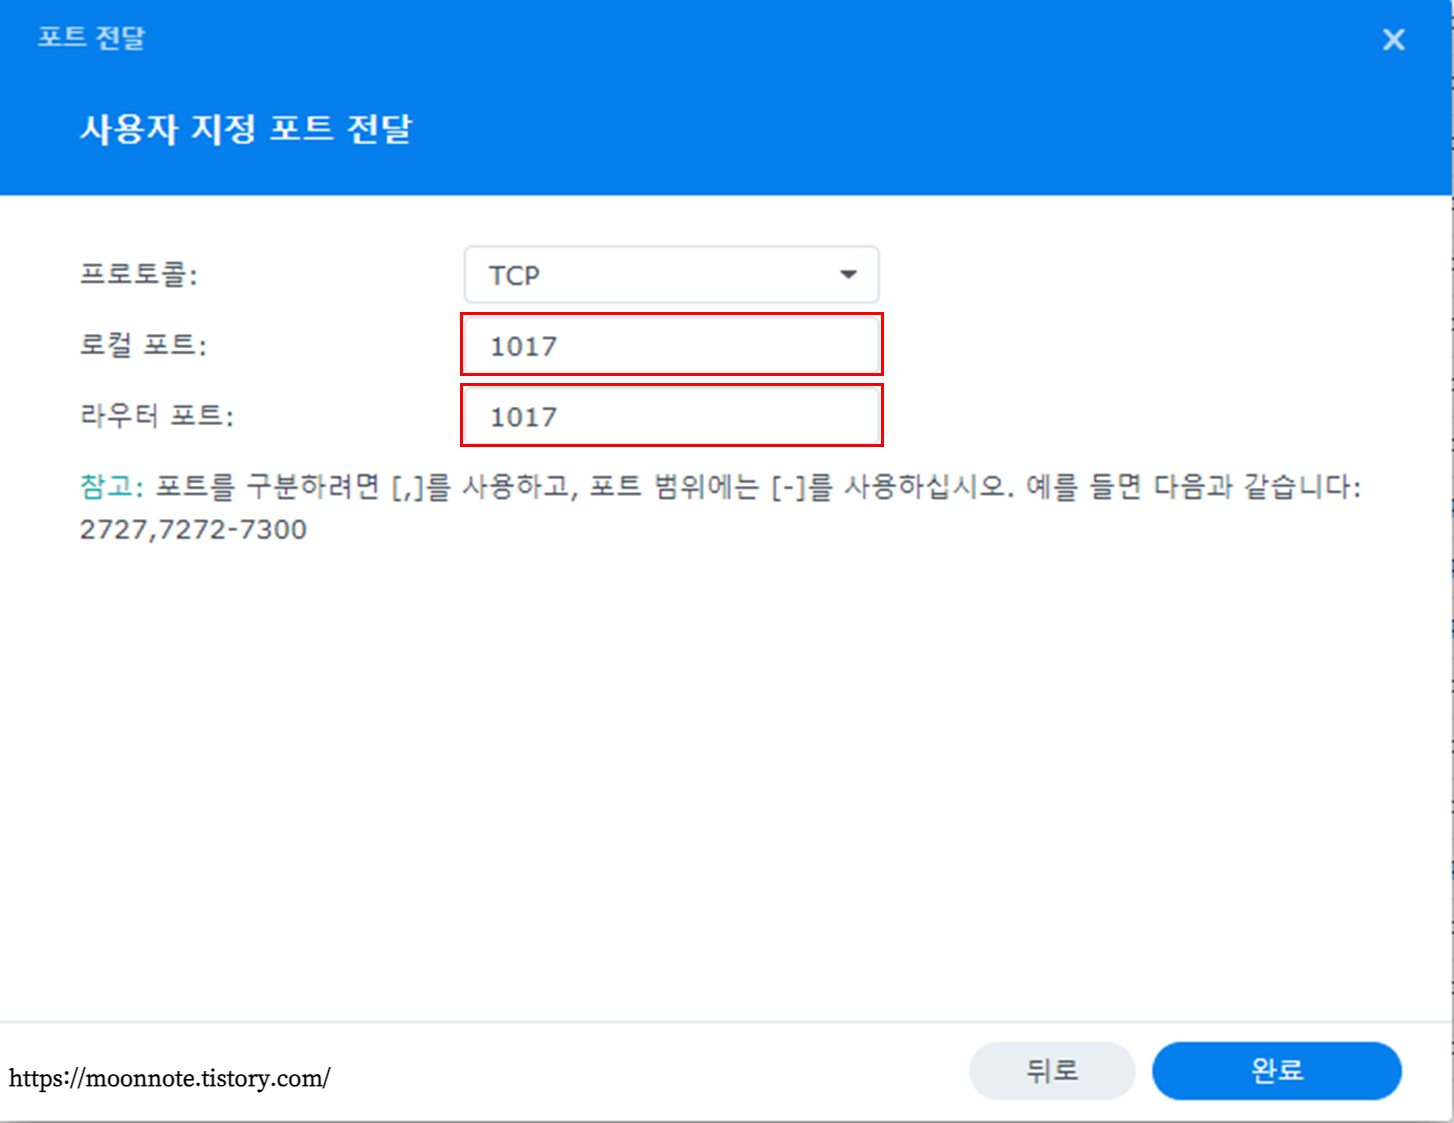Click the 사용자 지정 포트 전달 heading

coord(246,129)
